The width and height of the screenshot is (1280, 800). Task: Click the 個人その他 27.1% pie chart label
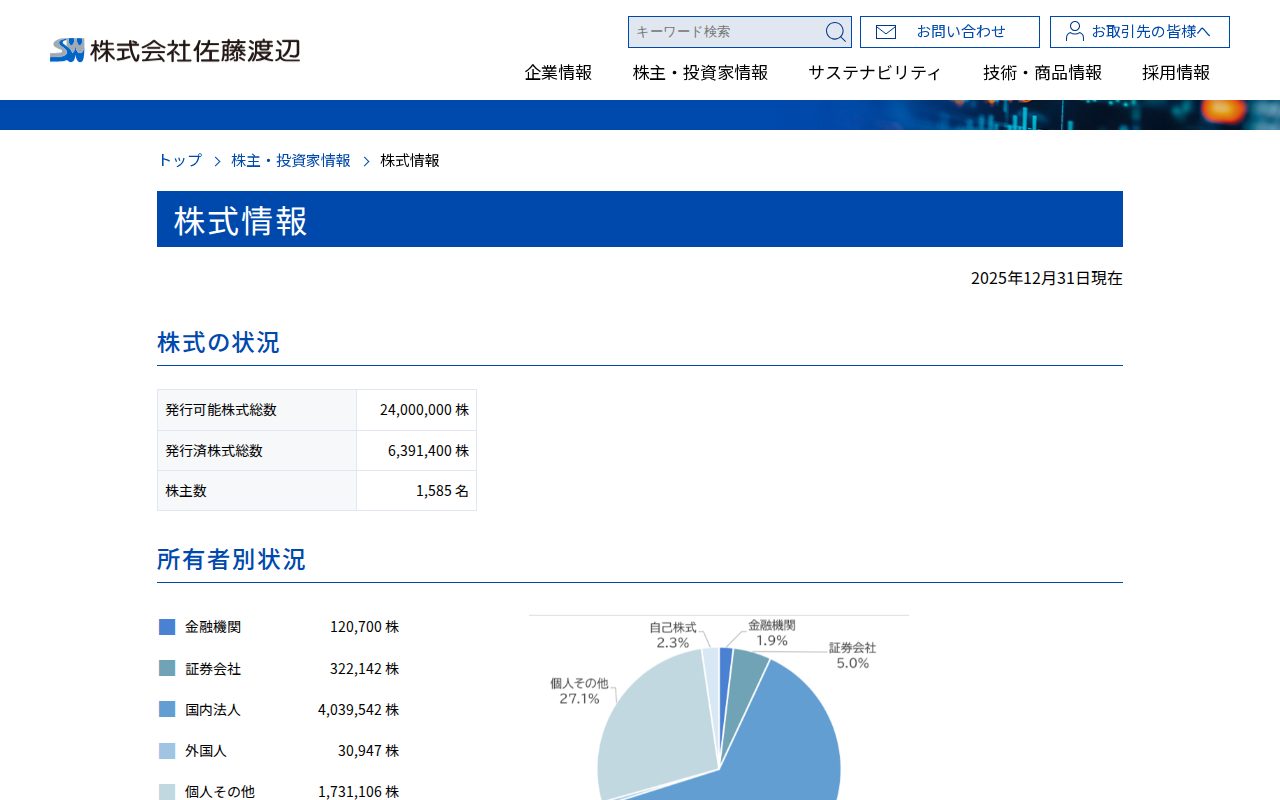click(x=579, y=691)
